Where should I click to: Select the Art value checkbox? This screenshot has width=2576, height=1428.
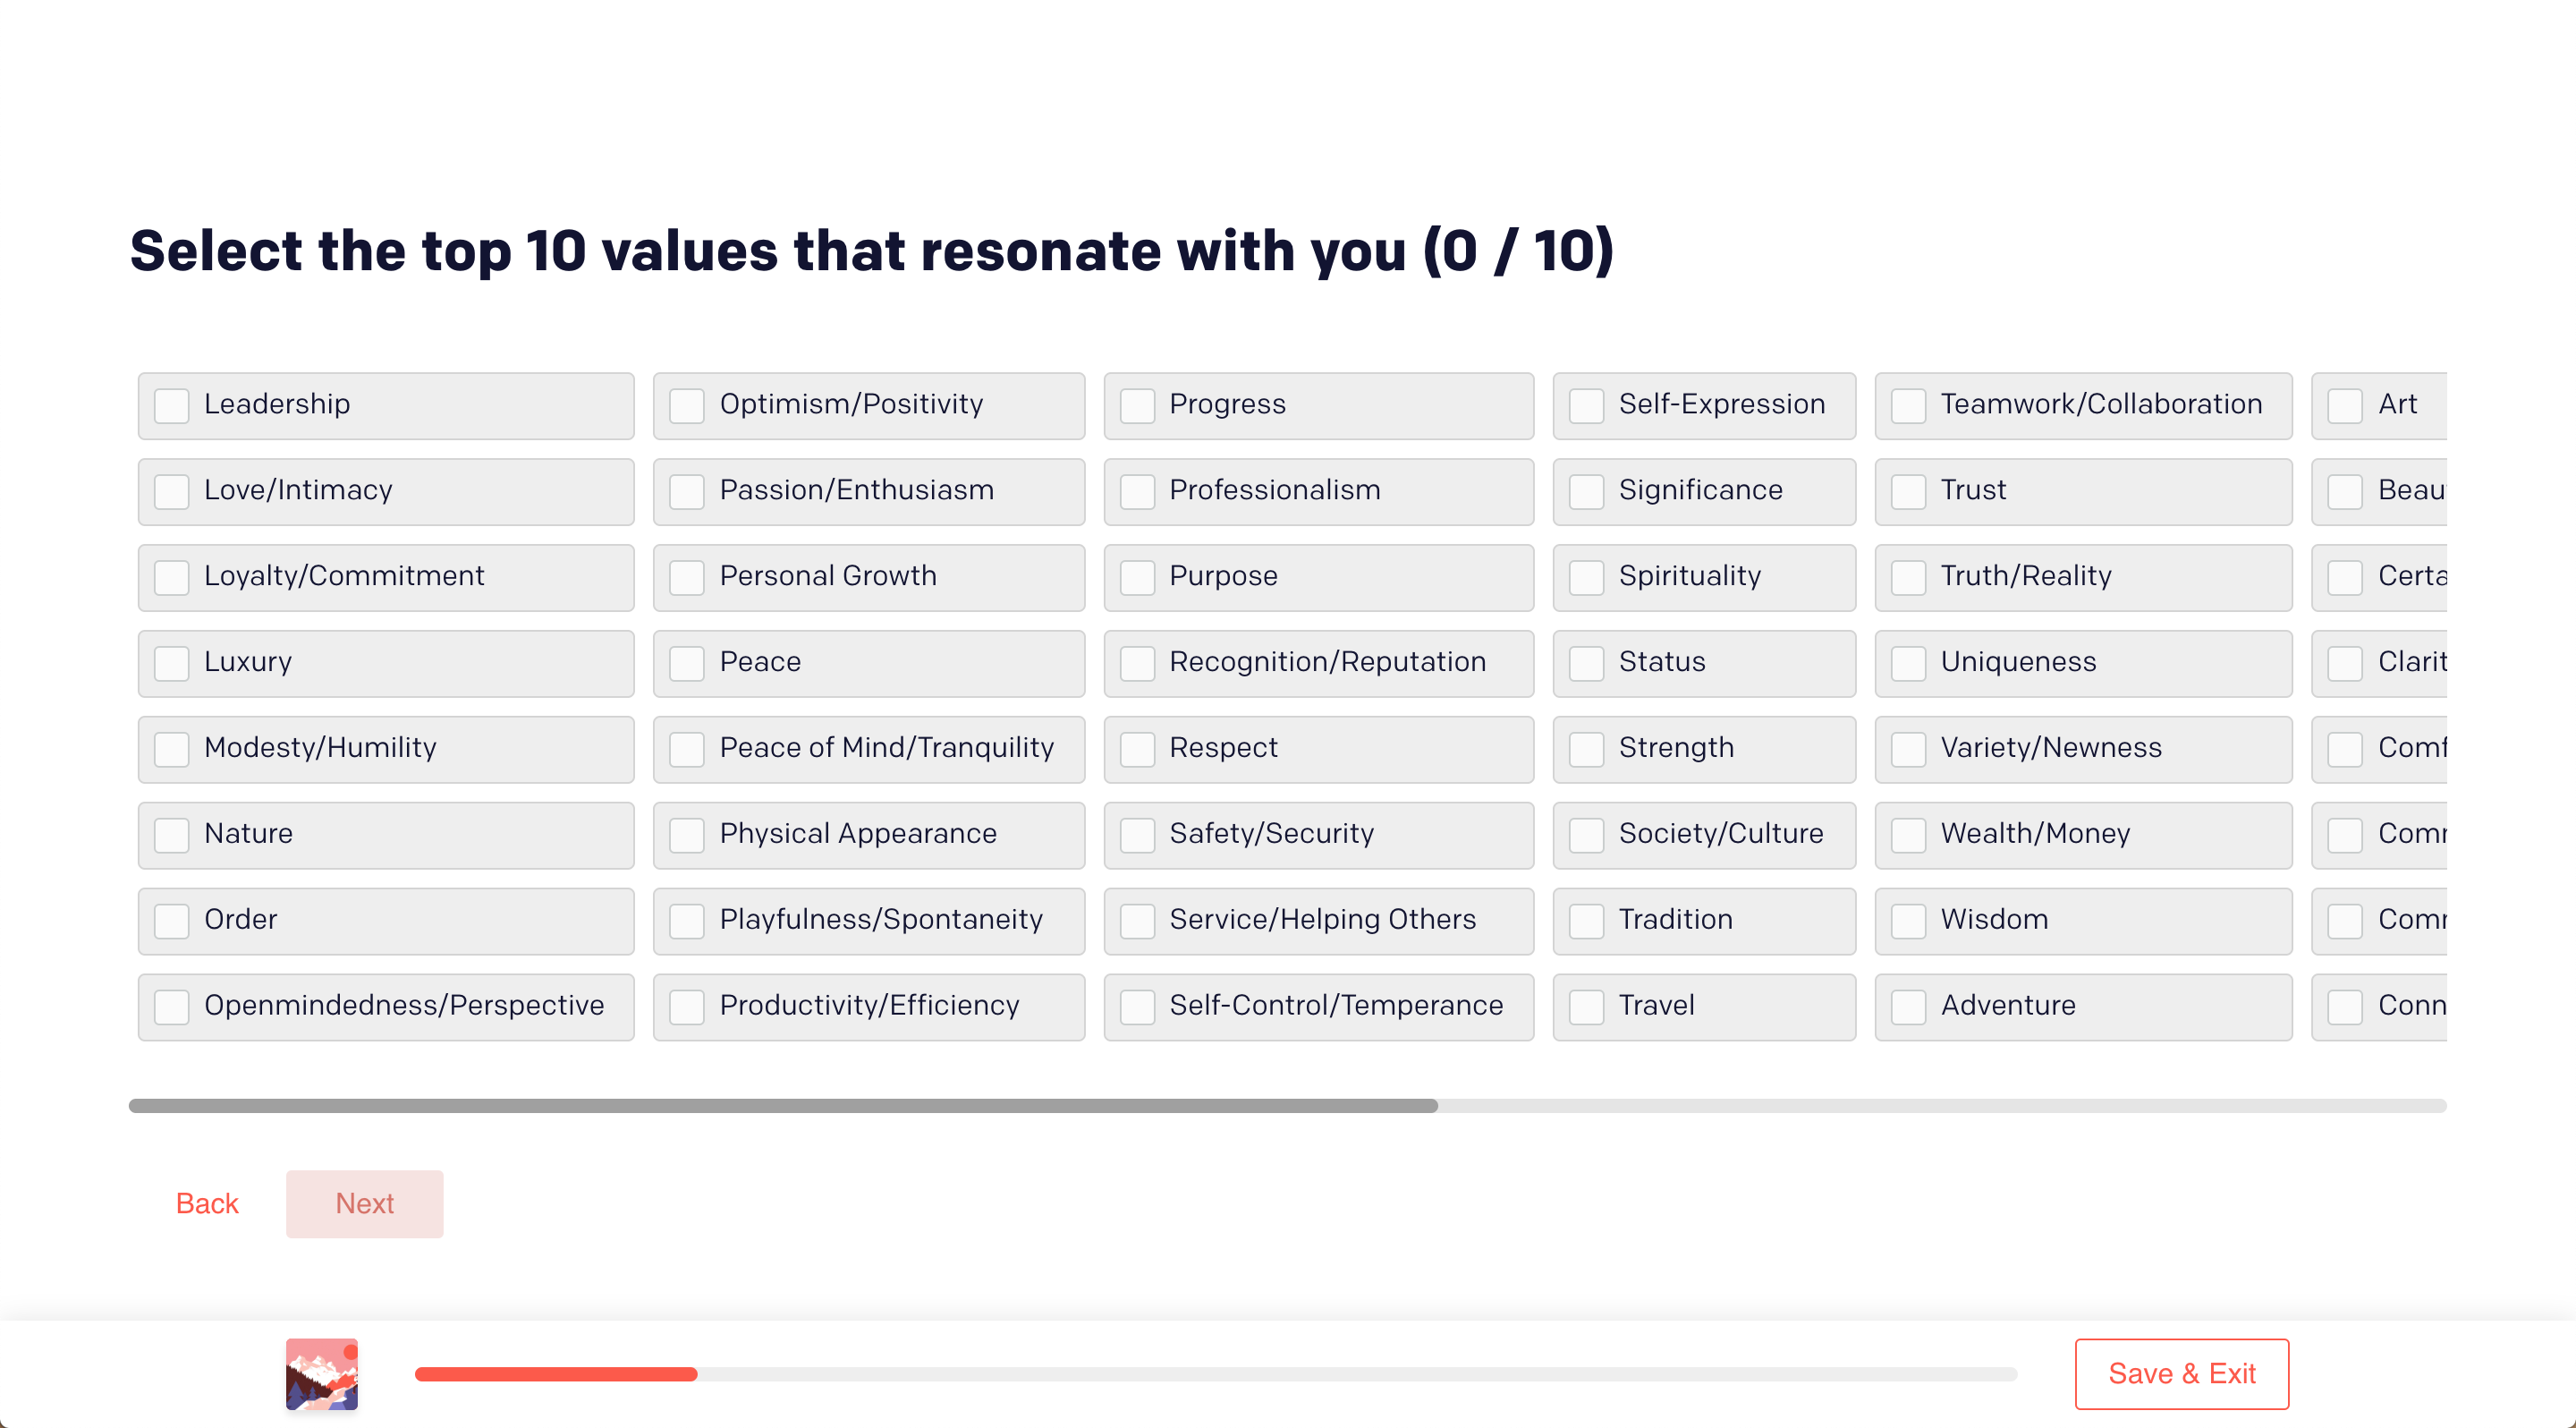[2345, 405]
